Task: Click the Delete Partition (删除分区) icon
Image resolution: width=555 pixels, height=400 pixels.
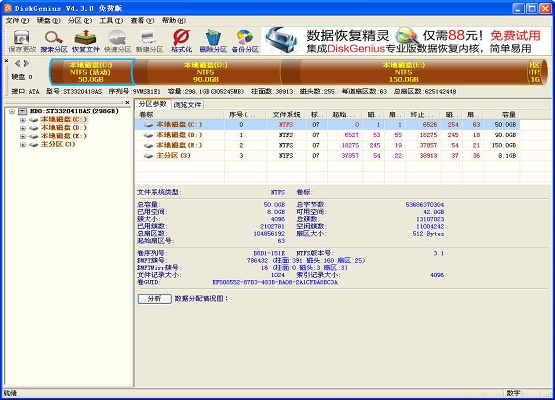Action: pyautogui.click(x=213, y=41)
